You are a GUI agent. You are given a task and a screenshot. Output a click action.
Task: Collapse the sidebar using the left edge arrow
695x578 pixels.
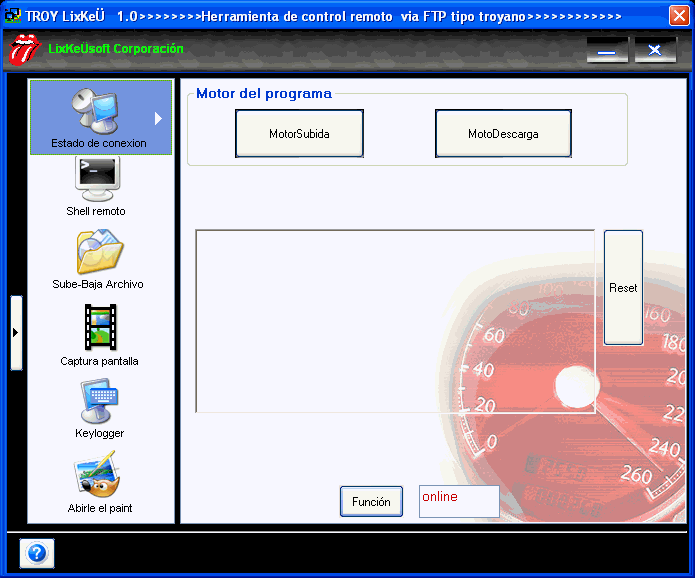(15, 332)
